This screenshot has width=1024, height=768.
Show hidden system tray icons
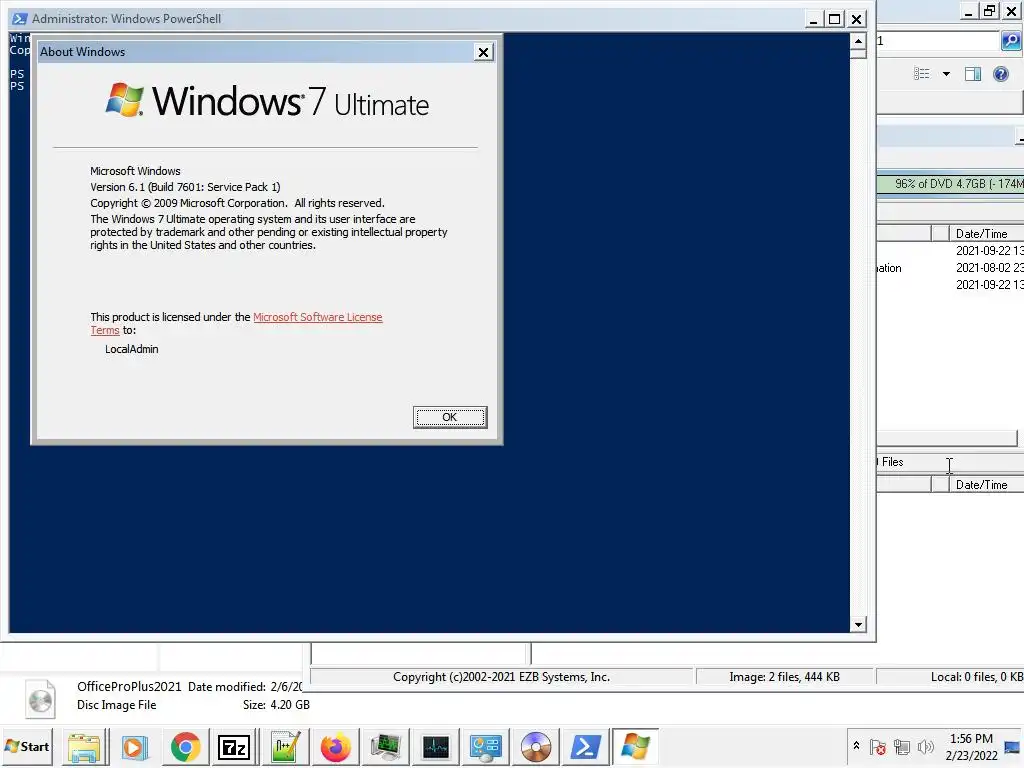point(856,746)
